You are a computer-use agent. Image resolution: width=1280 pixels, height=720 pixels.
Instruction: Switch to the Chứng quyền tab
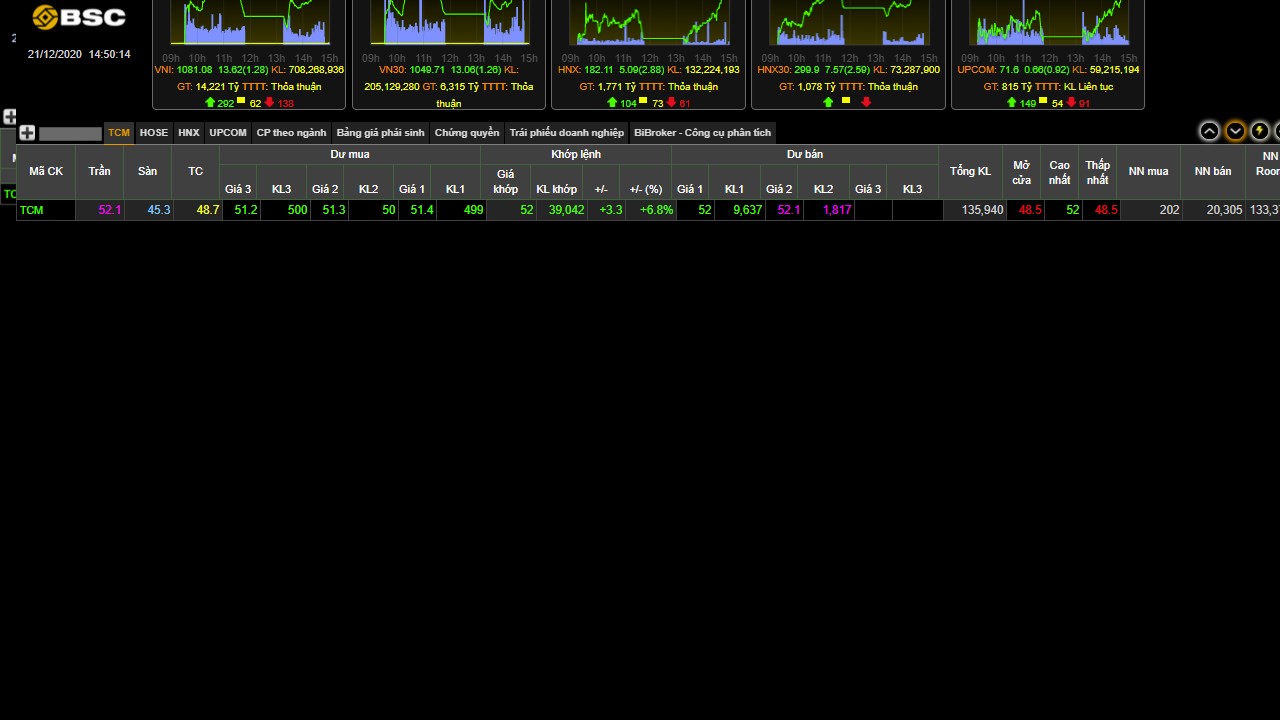467,132
